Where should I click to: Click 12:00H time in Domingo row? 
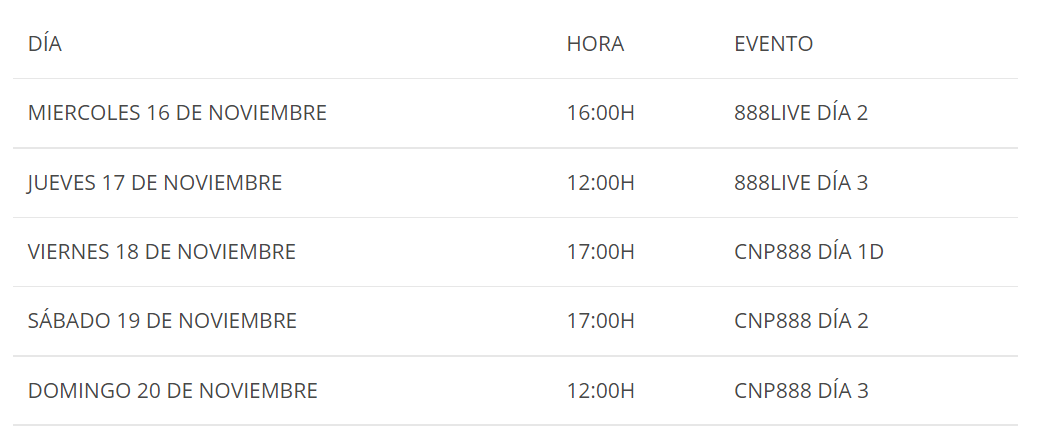(600, 390)
